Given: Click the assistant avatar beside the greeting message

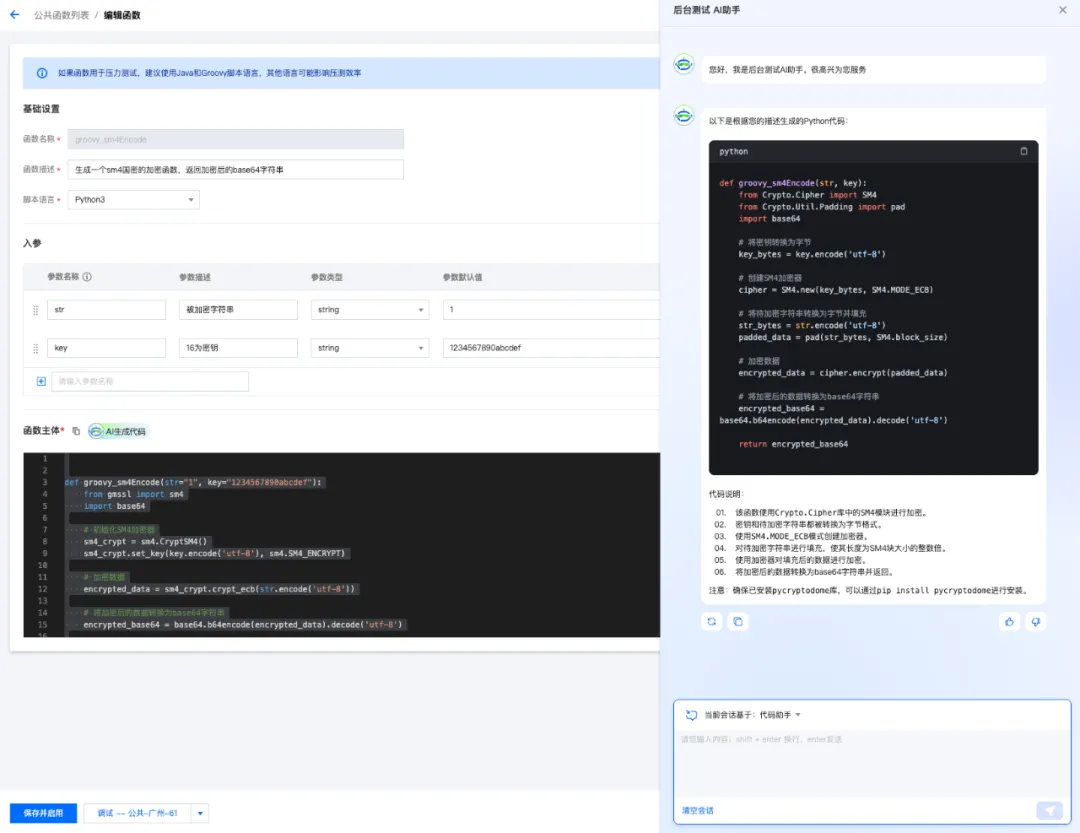Looking at the screenshot, I should pos(684,65).
